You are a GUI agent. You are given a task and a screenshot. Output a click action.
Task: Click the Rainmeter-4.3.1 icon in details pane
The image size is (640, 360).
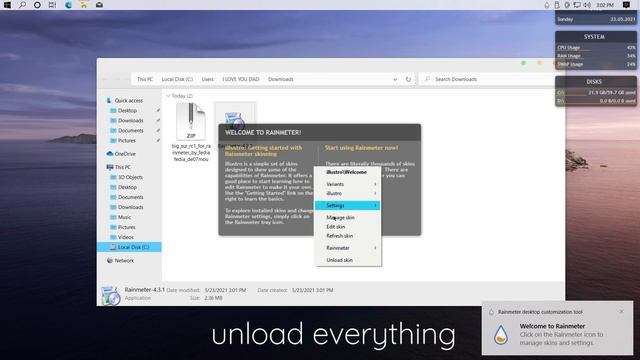click(110, 295)
